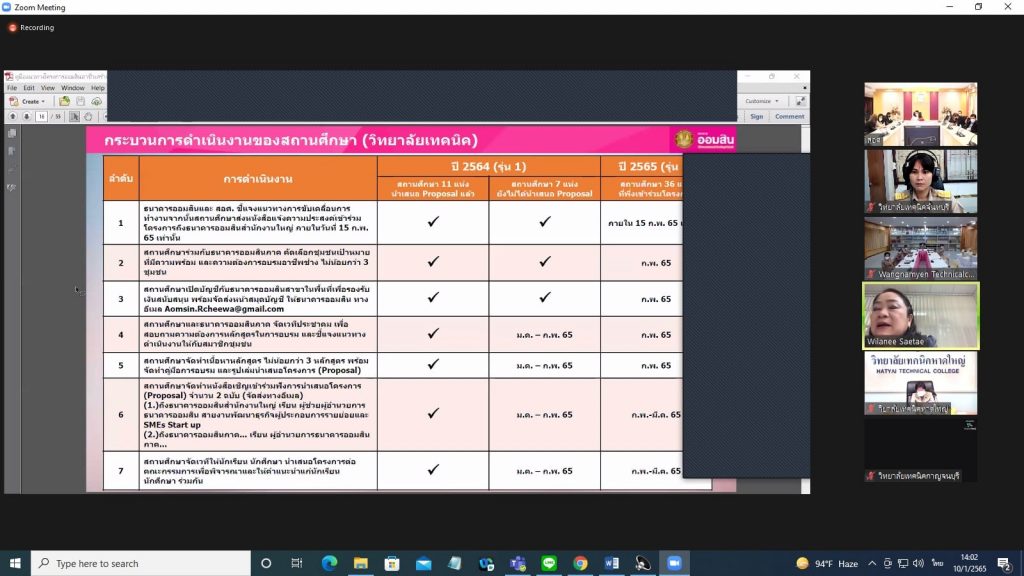Expand the Customize dropdown in the PDF toolbar
1024x576 pixels.
761,101
